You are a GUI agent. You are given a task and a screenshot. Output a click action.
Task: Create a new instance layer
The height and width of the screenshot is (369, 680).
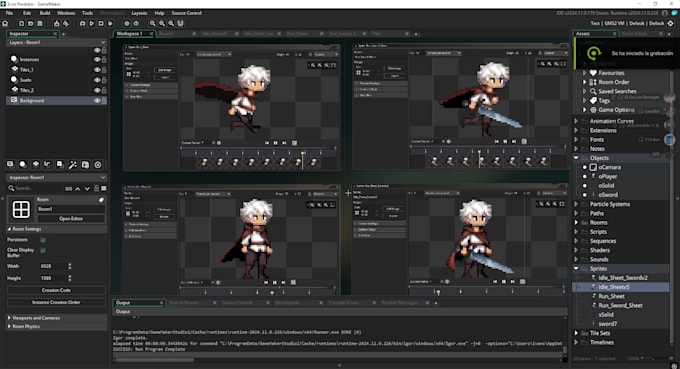(x=23, y=164)
